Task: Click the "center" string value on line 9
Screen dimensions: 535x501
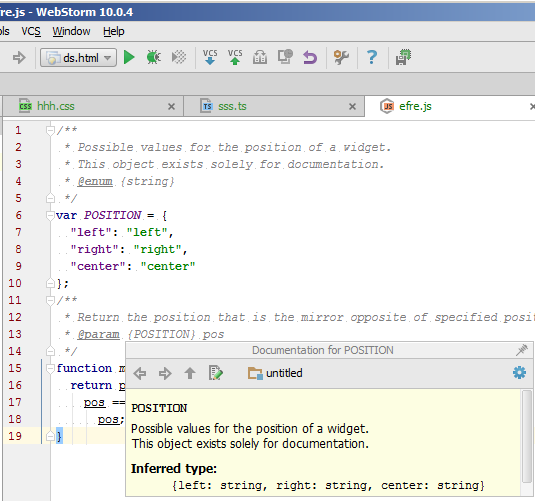Action: 168,266
